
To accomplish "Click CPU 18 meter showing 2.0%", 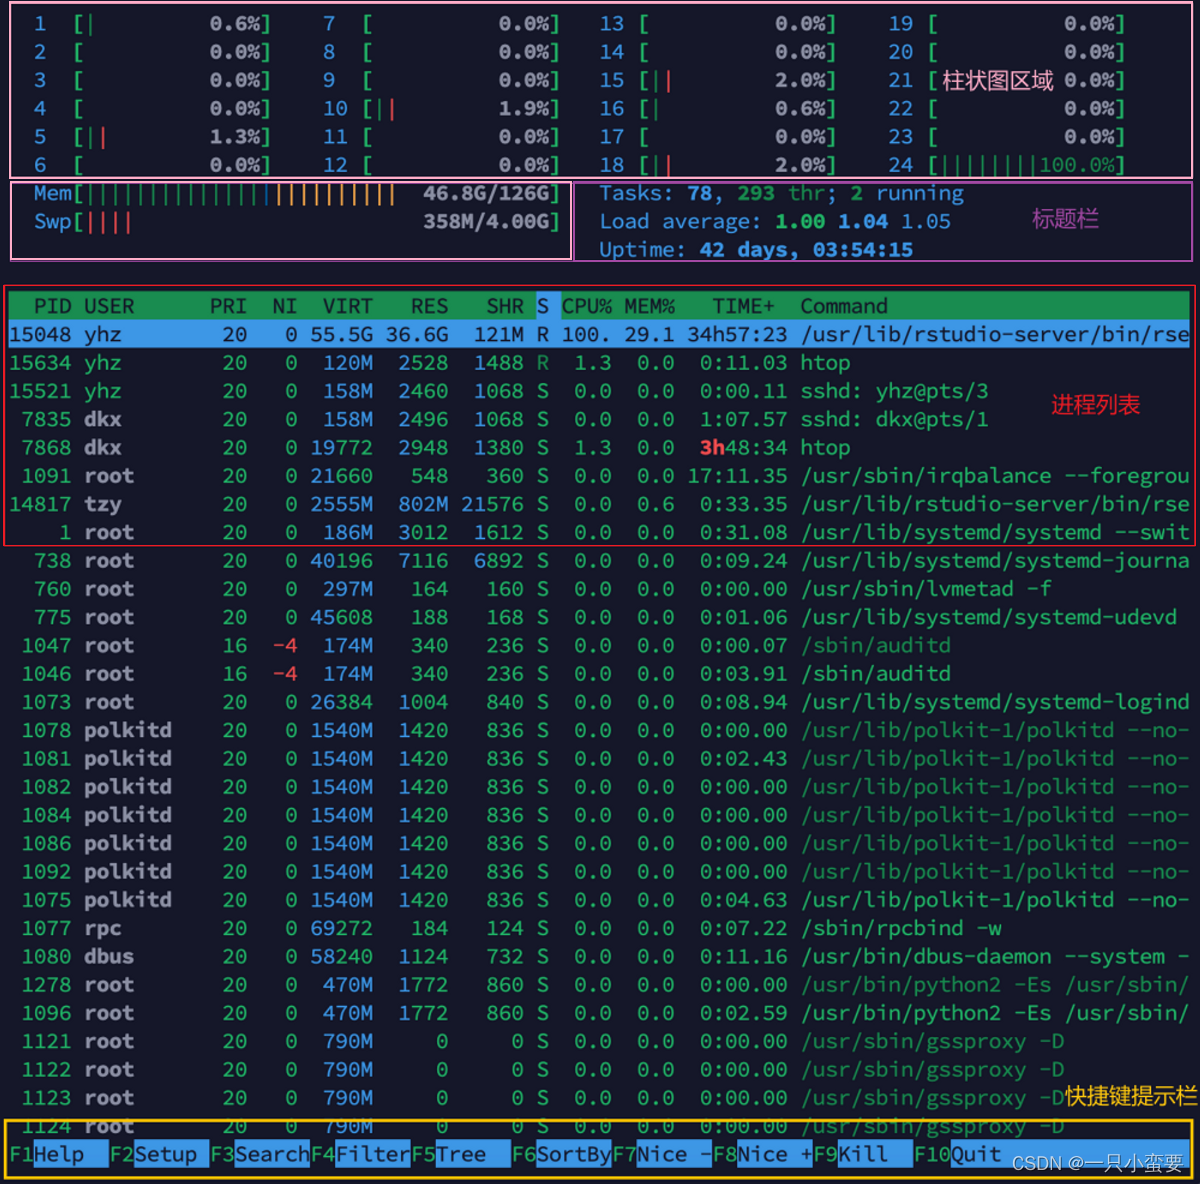I will [718, 165].
